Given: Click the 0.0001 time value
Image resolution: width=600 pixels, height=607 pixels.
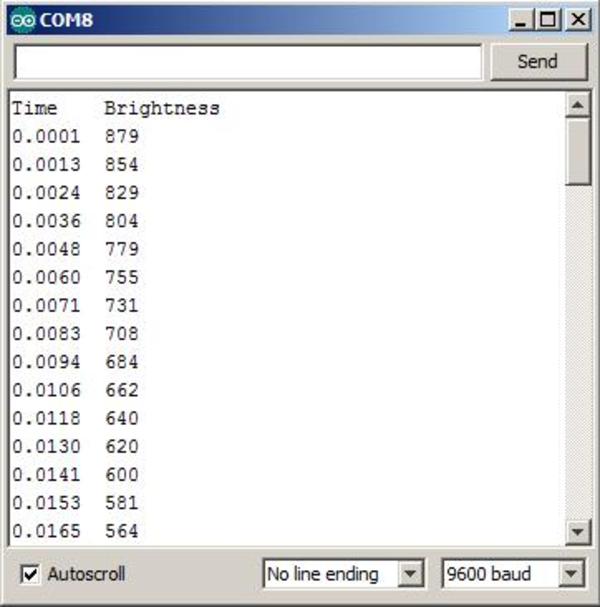Looking at the screenshot, I should coord(46,136).
